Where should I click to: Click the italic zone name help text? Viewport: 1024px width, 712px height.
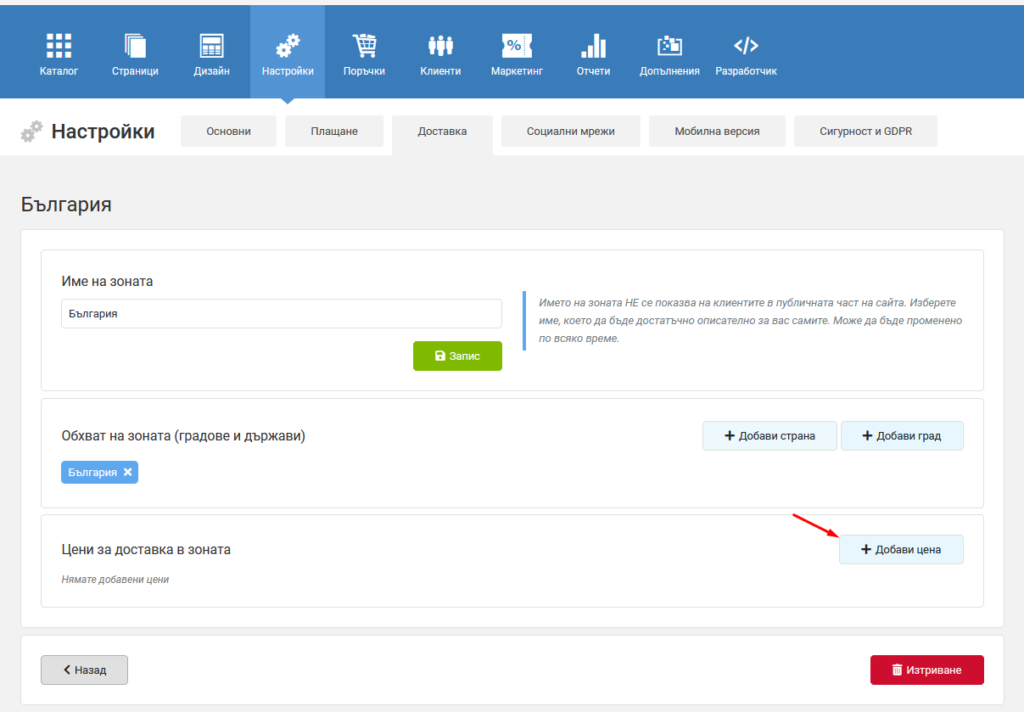pos(750,321)
